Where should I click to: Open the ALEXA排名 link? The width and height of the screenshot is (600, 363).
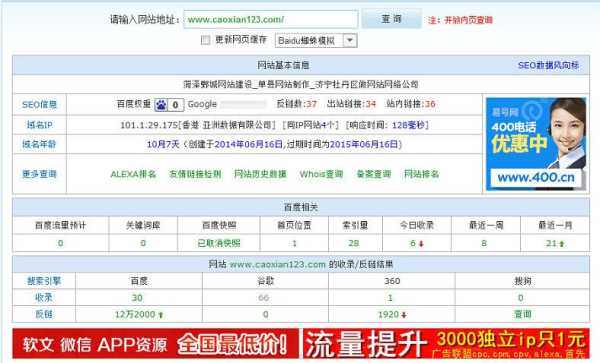coord(133,174)
